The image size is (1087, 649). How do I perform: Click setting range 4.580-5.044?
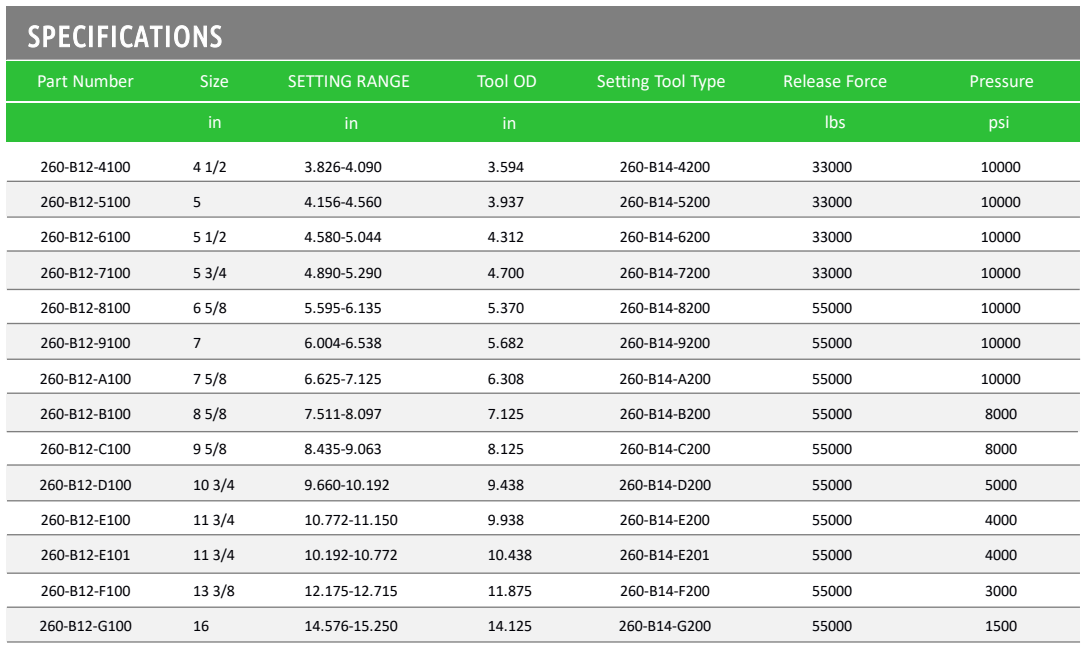(343, 237)
